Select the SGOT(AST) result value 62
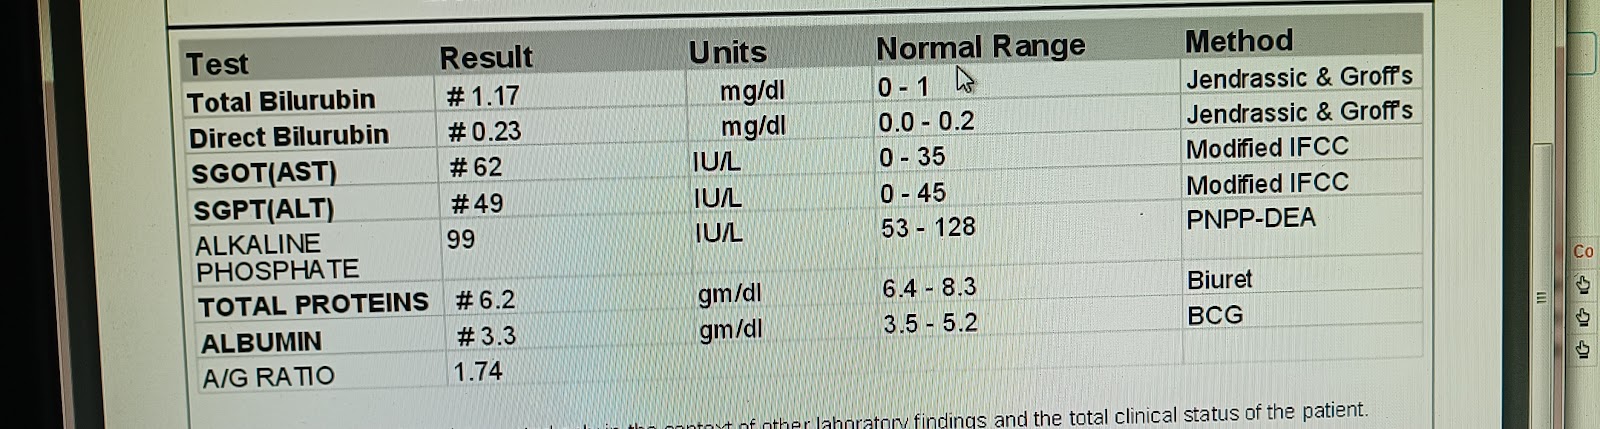 (x=475, y=167)
